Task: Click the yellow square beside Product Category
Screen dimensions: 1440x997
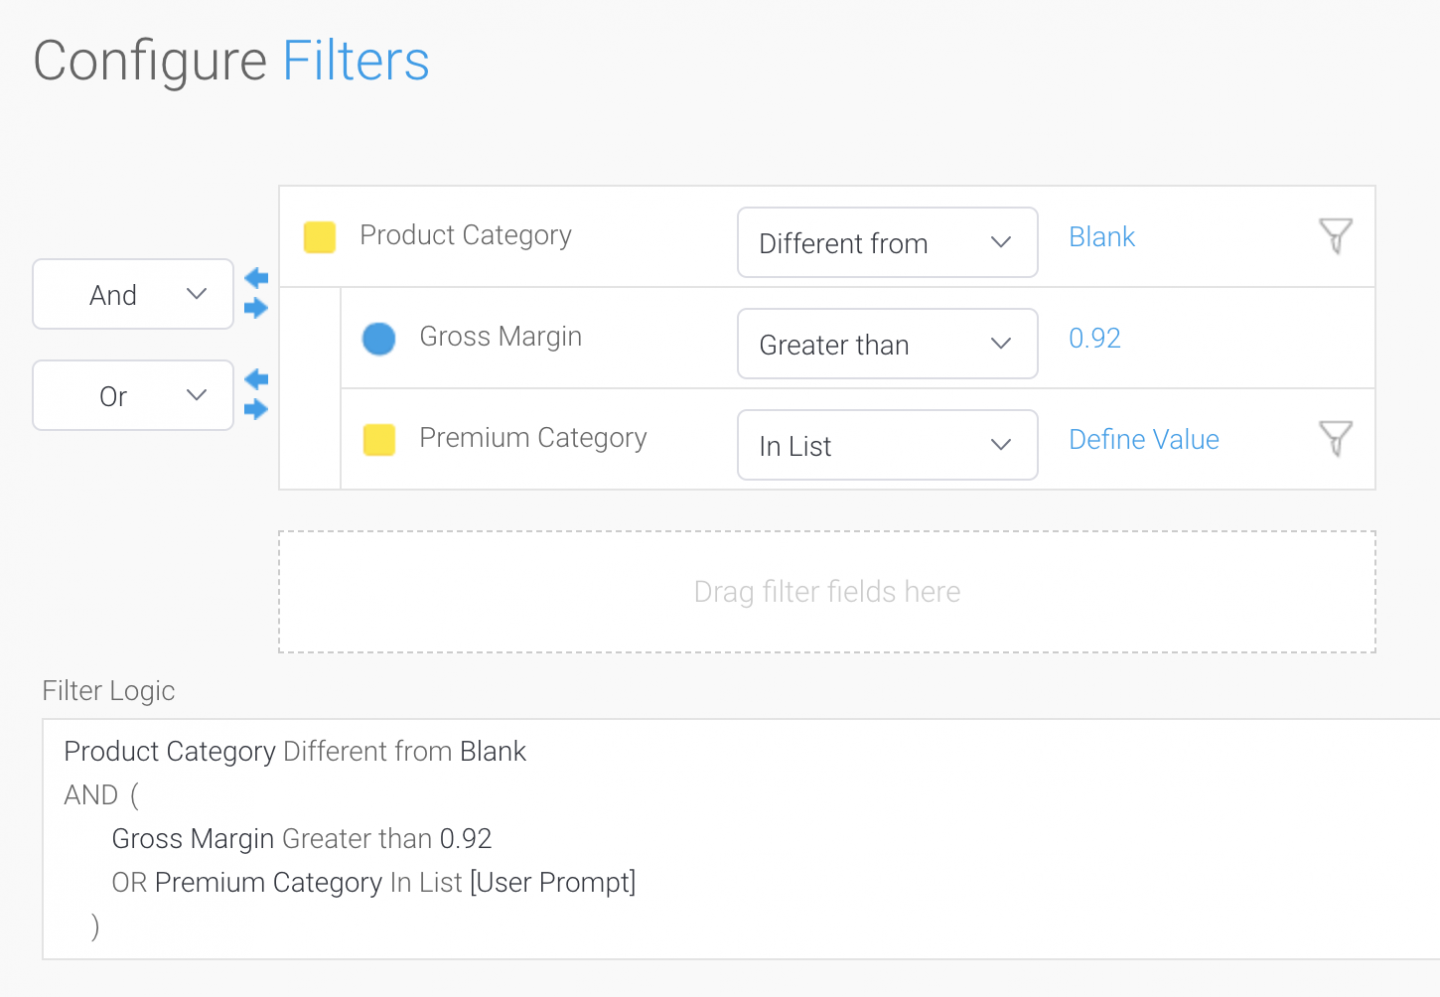Action: pyautogui.click(x=319, y=236)
